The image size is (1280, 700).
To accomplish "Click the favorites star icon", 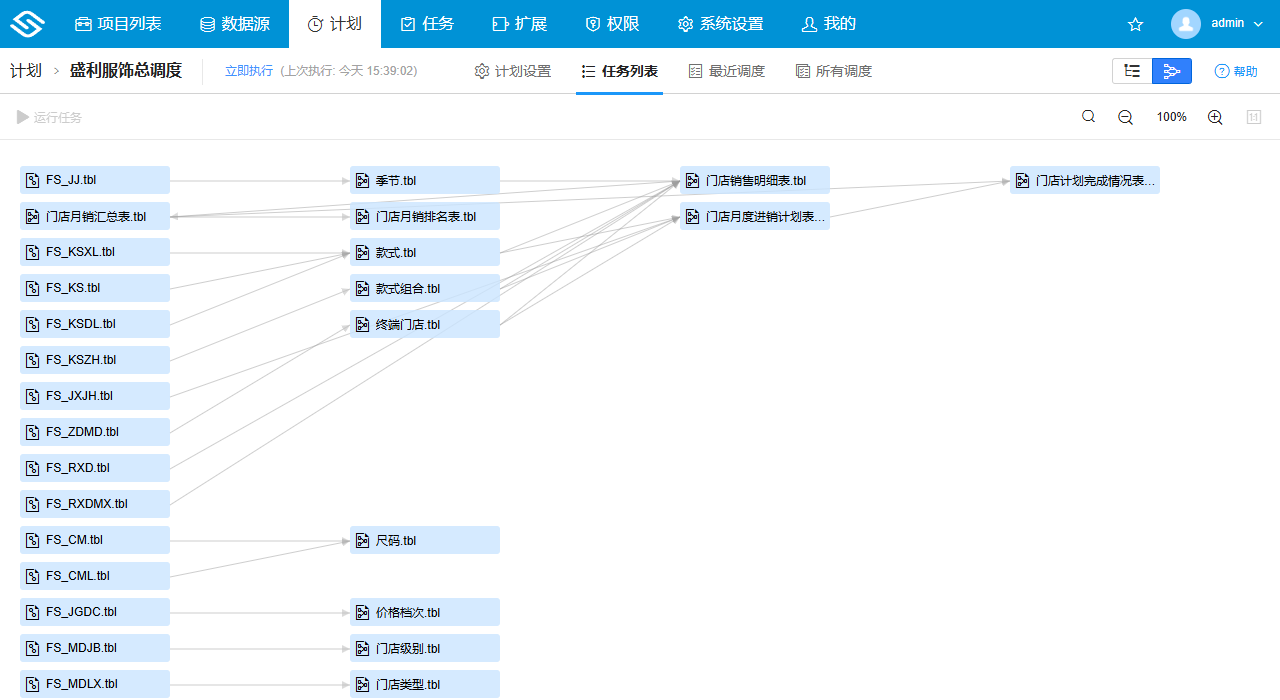I will [x=1135, y=24].
